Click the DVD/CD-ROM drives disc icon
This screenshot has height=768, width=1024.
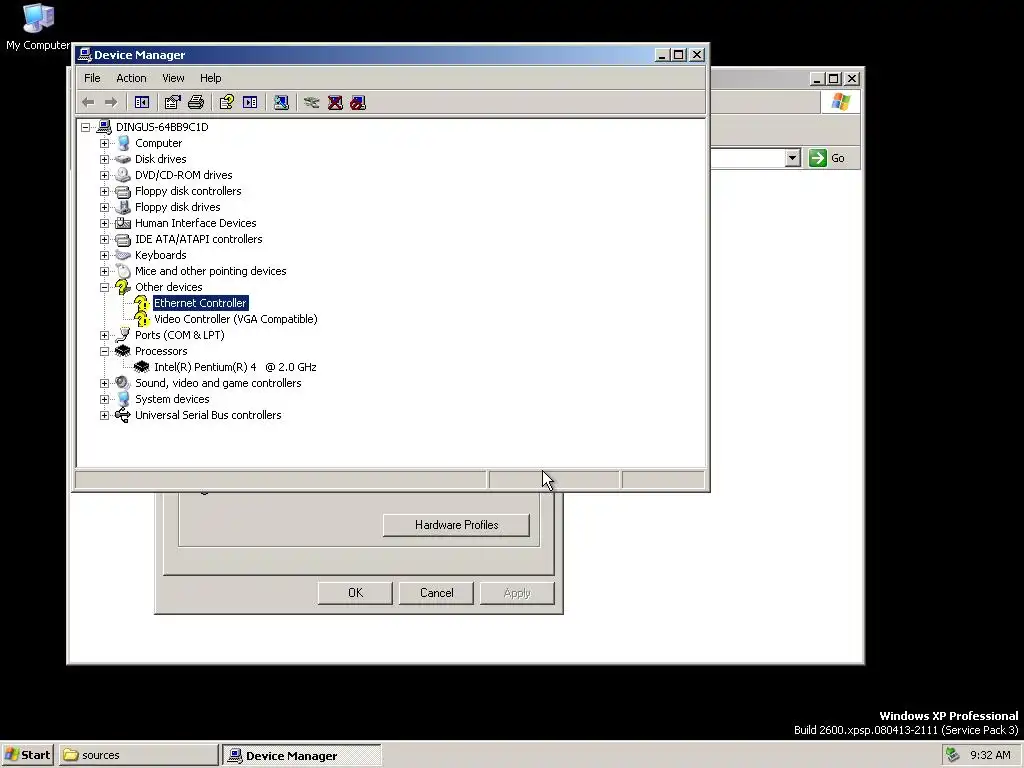coord(123,175)
